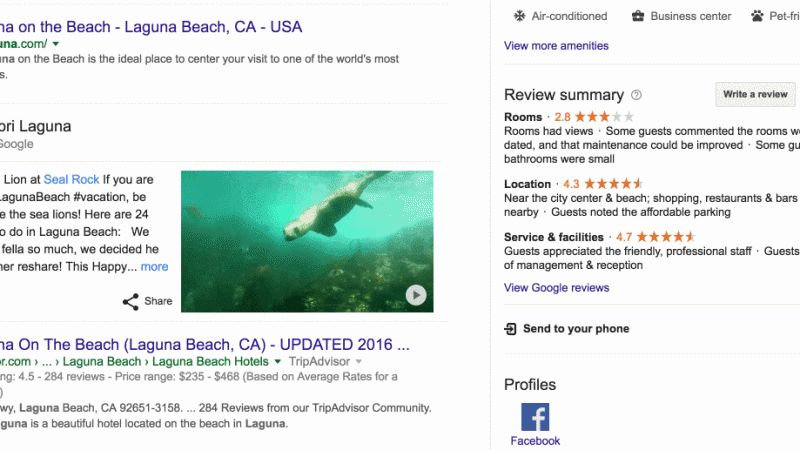This screenshot has height=450, width=800.
Task: Expand the dropdown arrow beside the green URL
Action: click(56, 45)
